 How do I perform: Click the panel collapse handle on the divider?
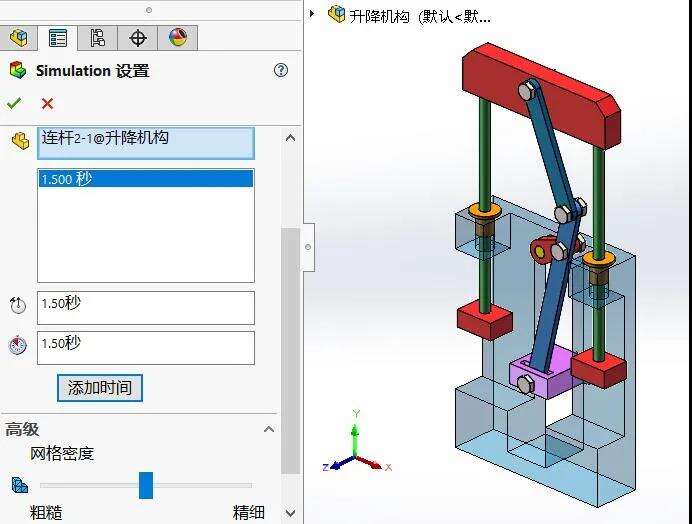308,247
